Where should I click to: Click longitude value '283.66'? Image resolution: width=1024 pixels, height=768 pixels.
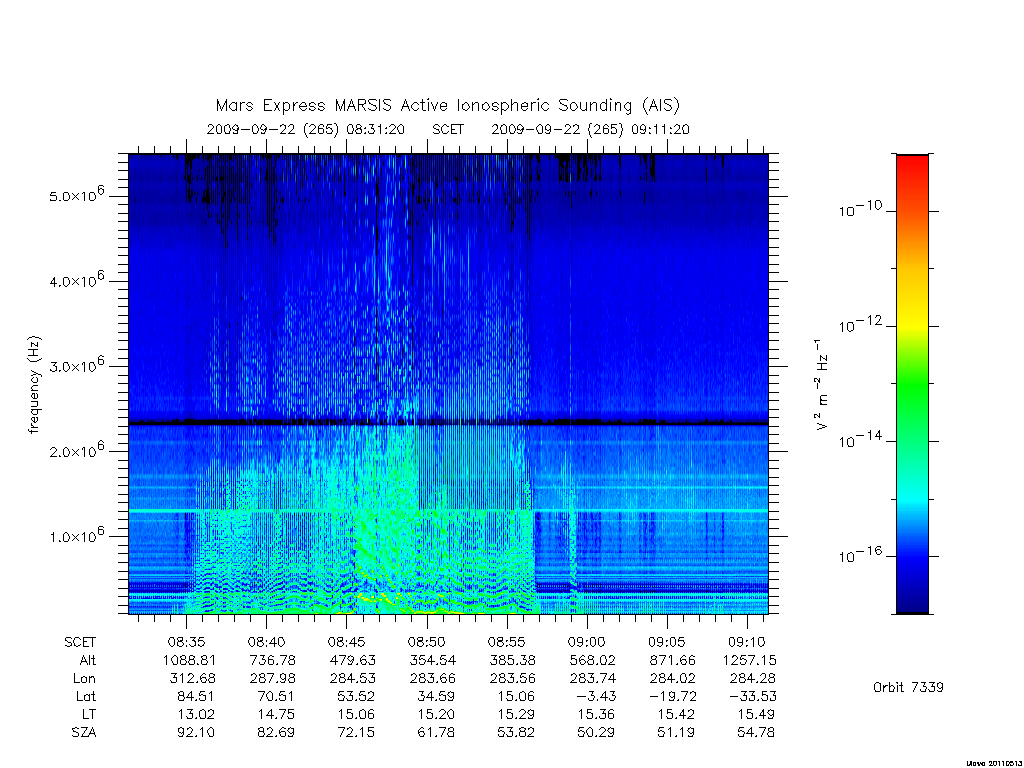click(432, 679)
